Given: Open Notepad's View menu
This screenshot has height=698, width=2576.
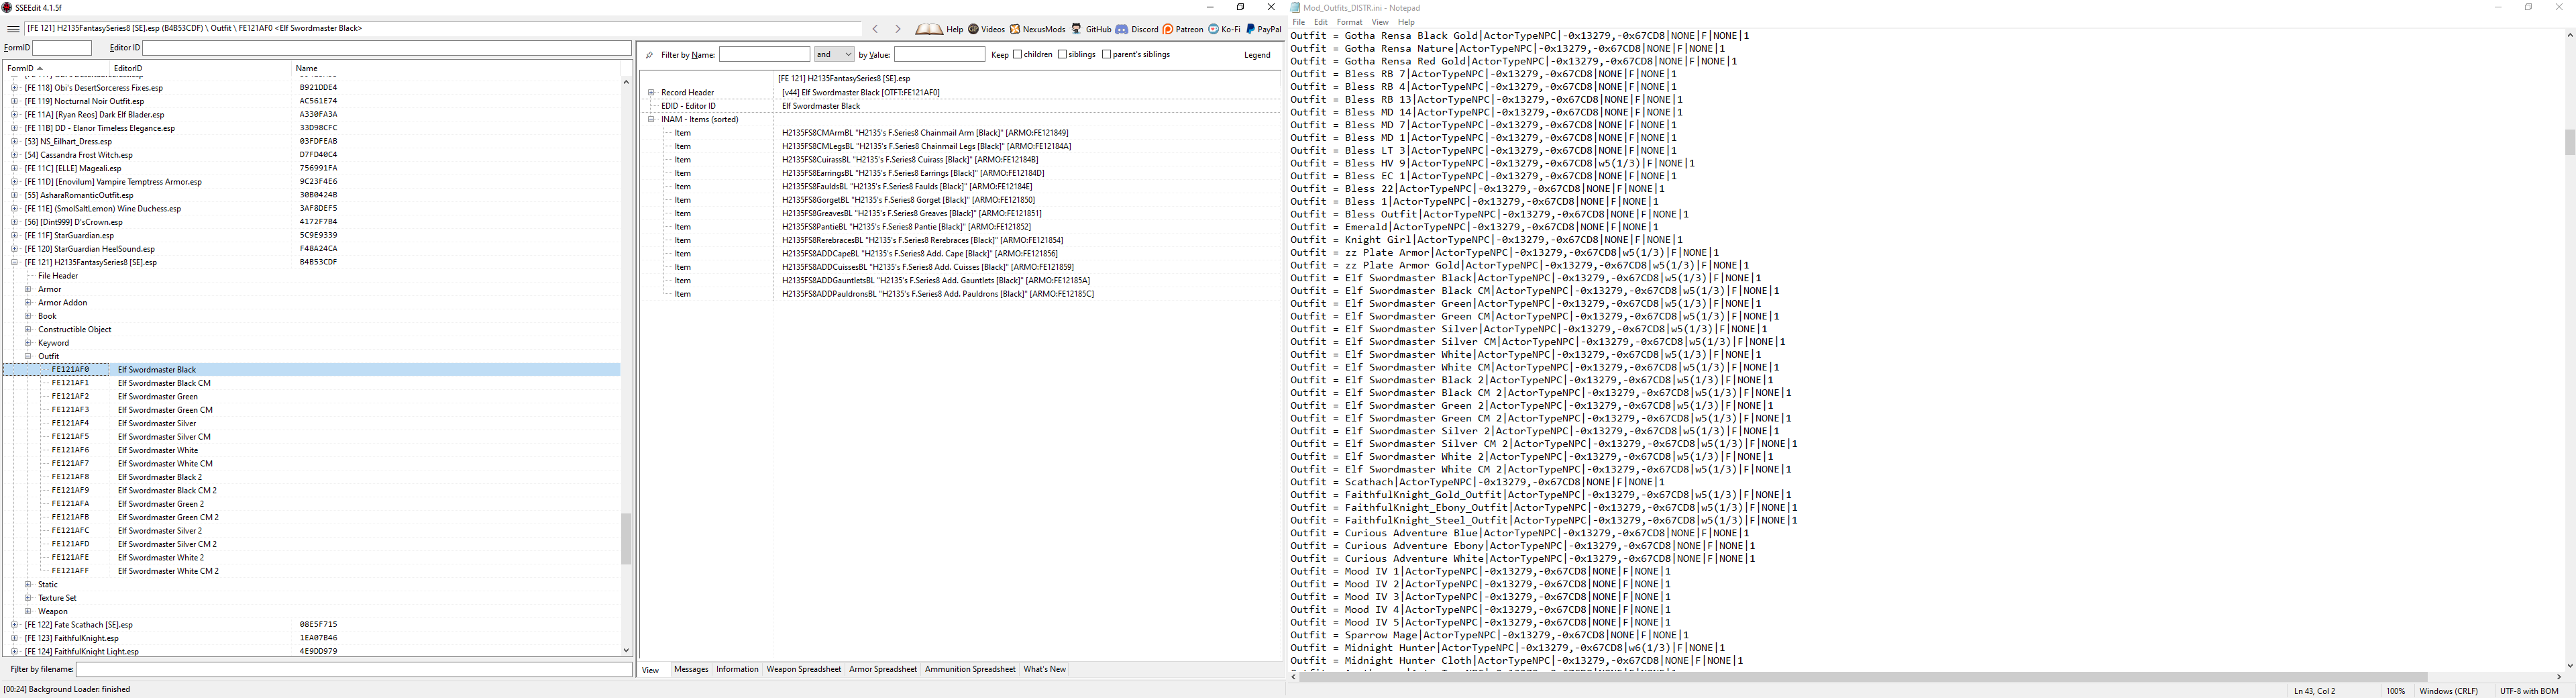Looking at the screenshot, I should pyautogui.click(x=1380, y=22).
